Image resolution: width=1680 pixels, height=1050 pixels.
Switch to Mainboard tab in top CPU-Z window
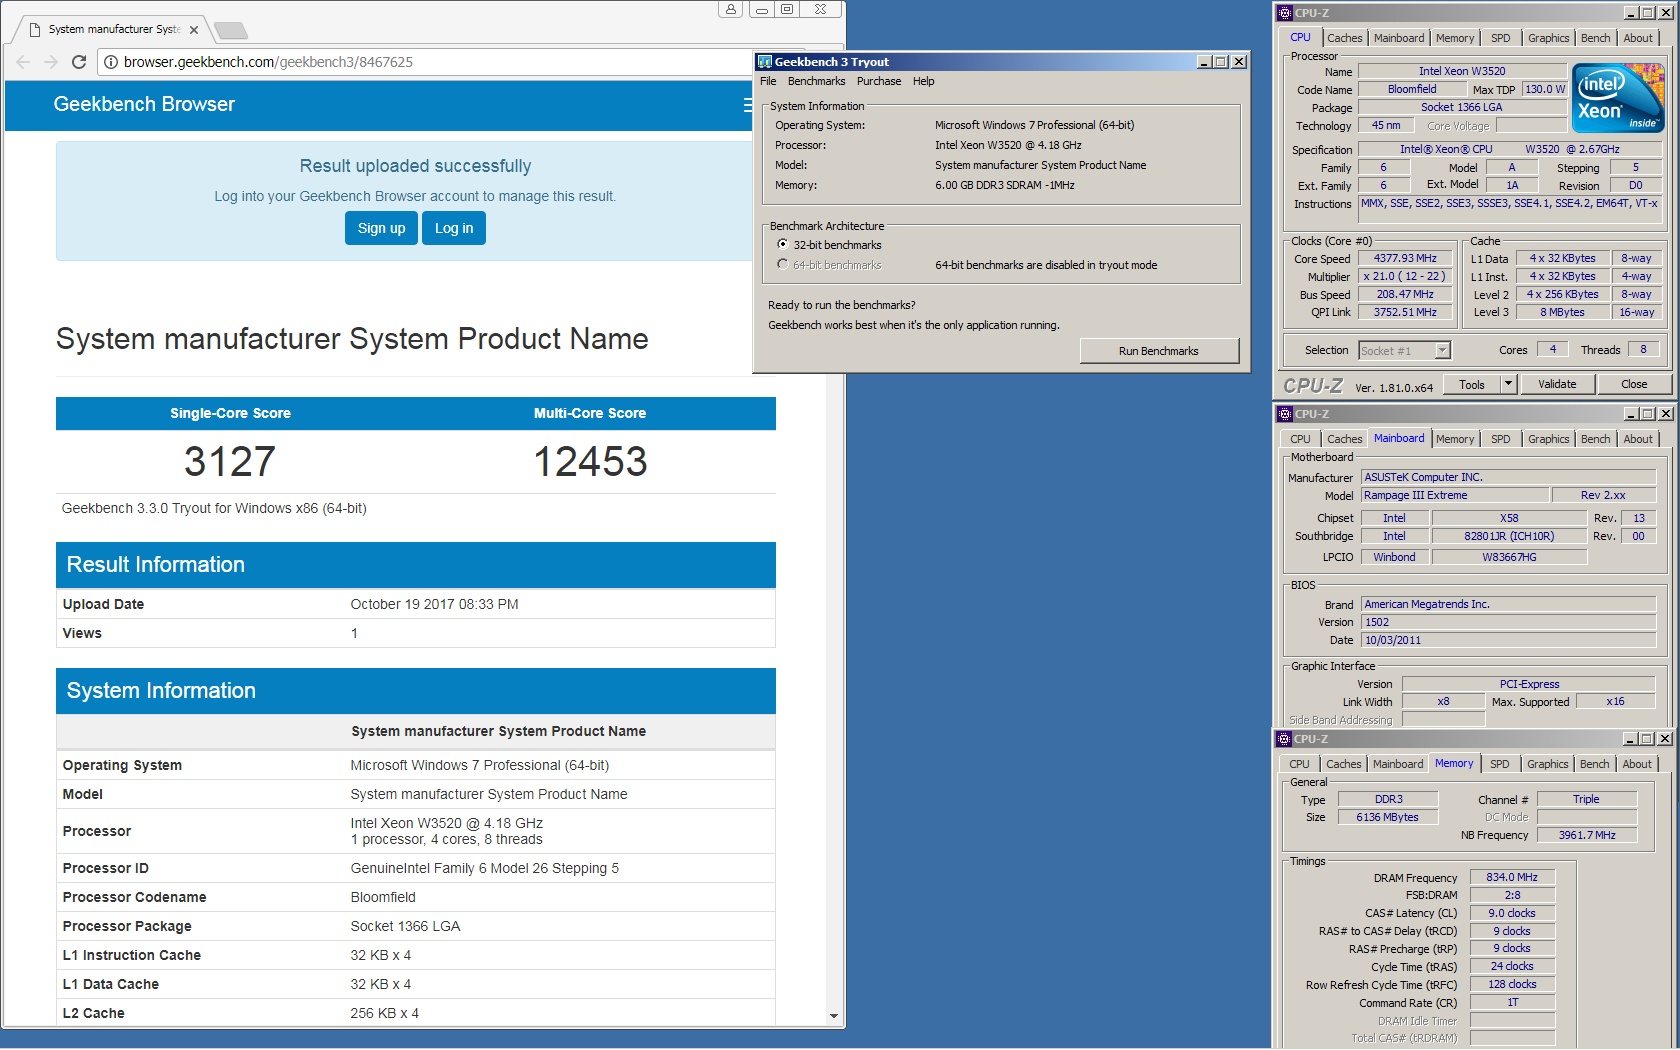pyautogui.click(x=1399, y=38)
